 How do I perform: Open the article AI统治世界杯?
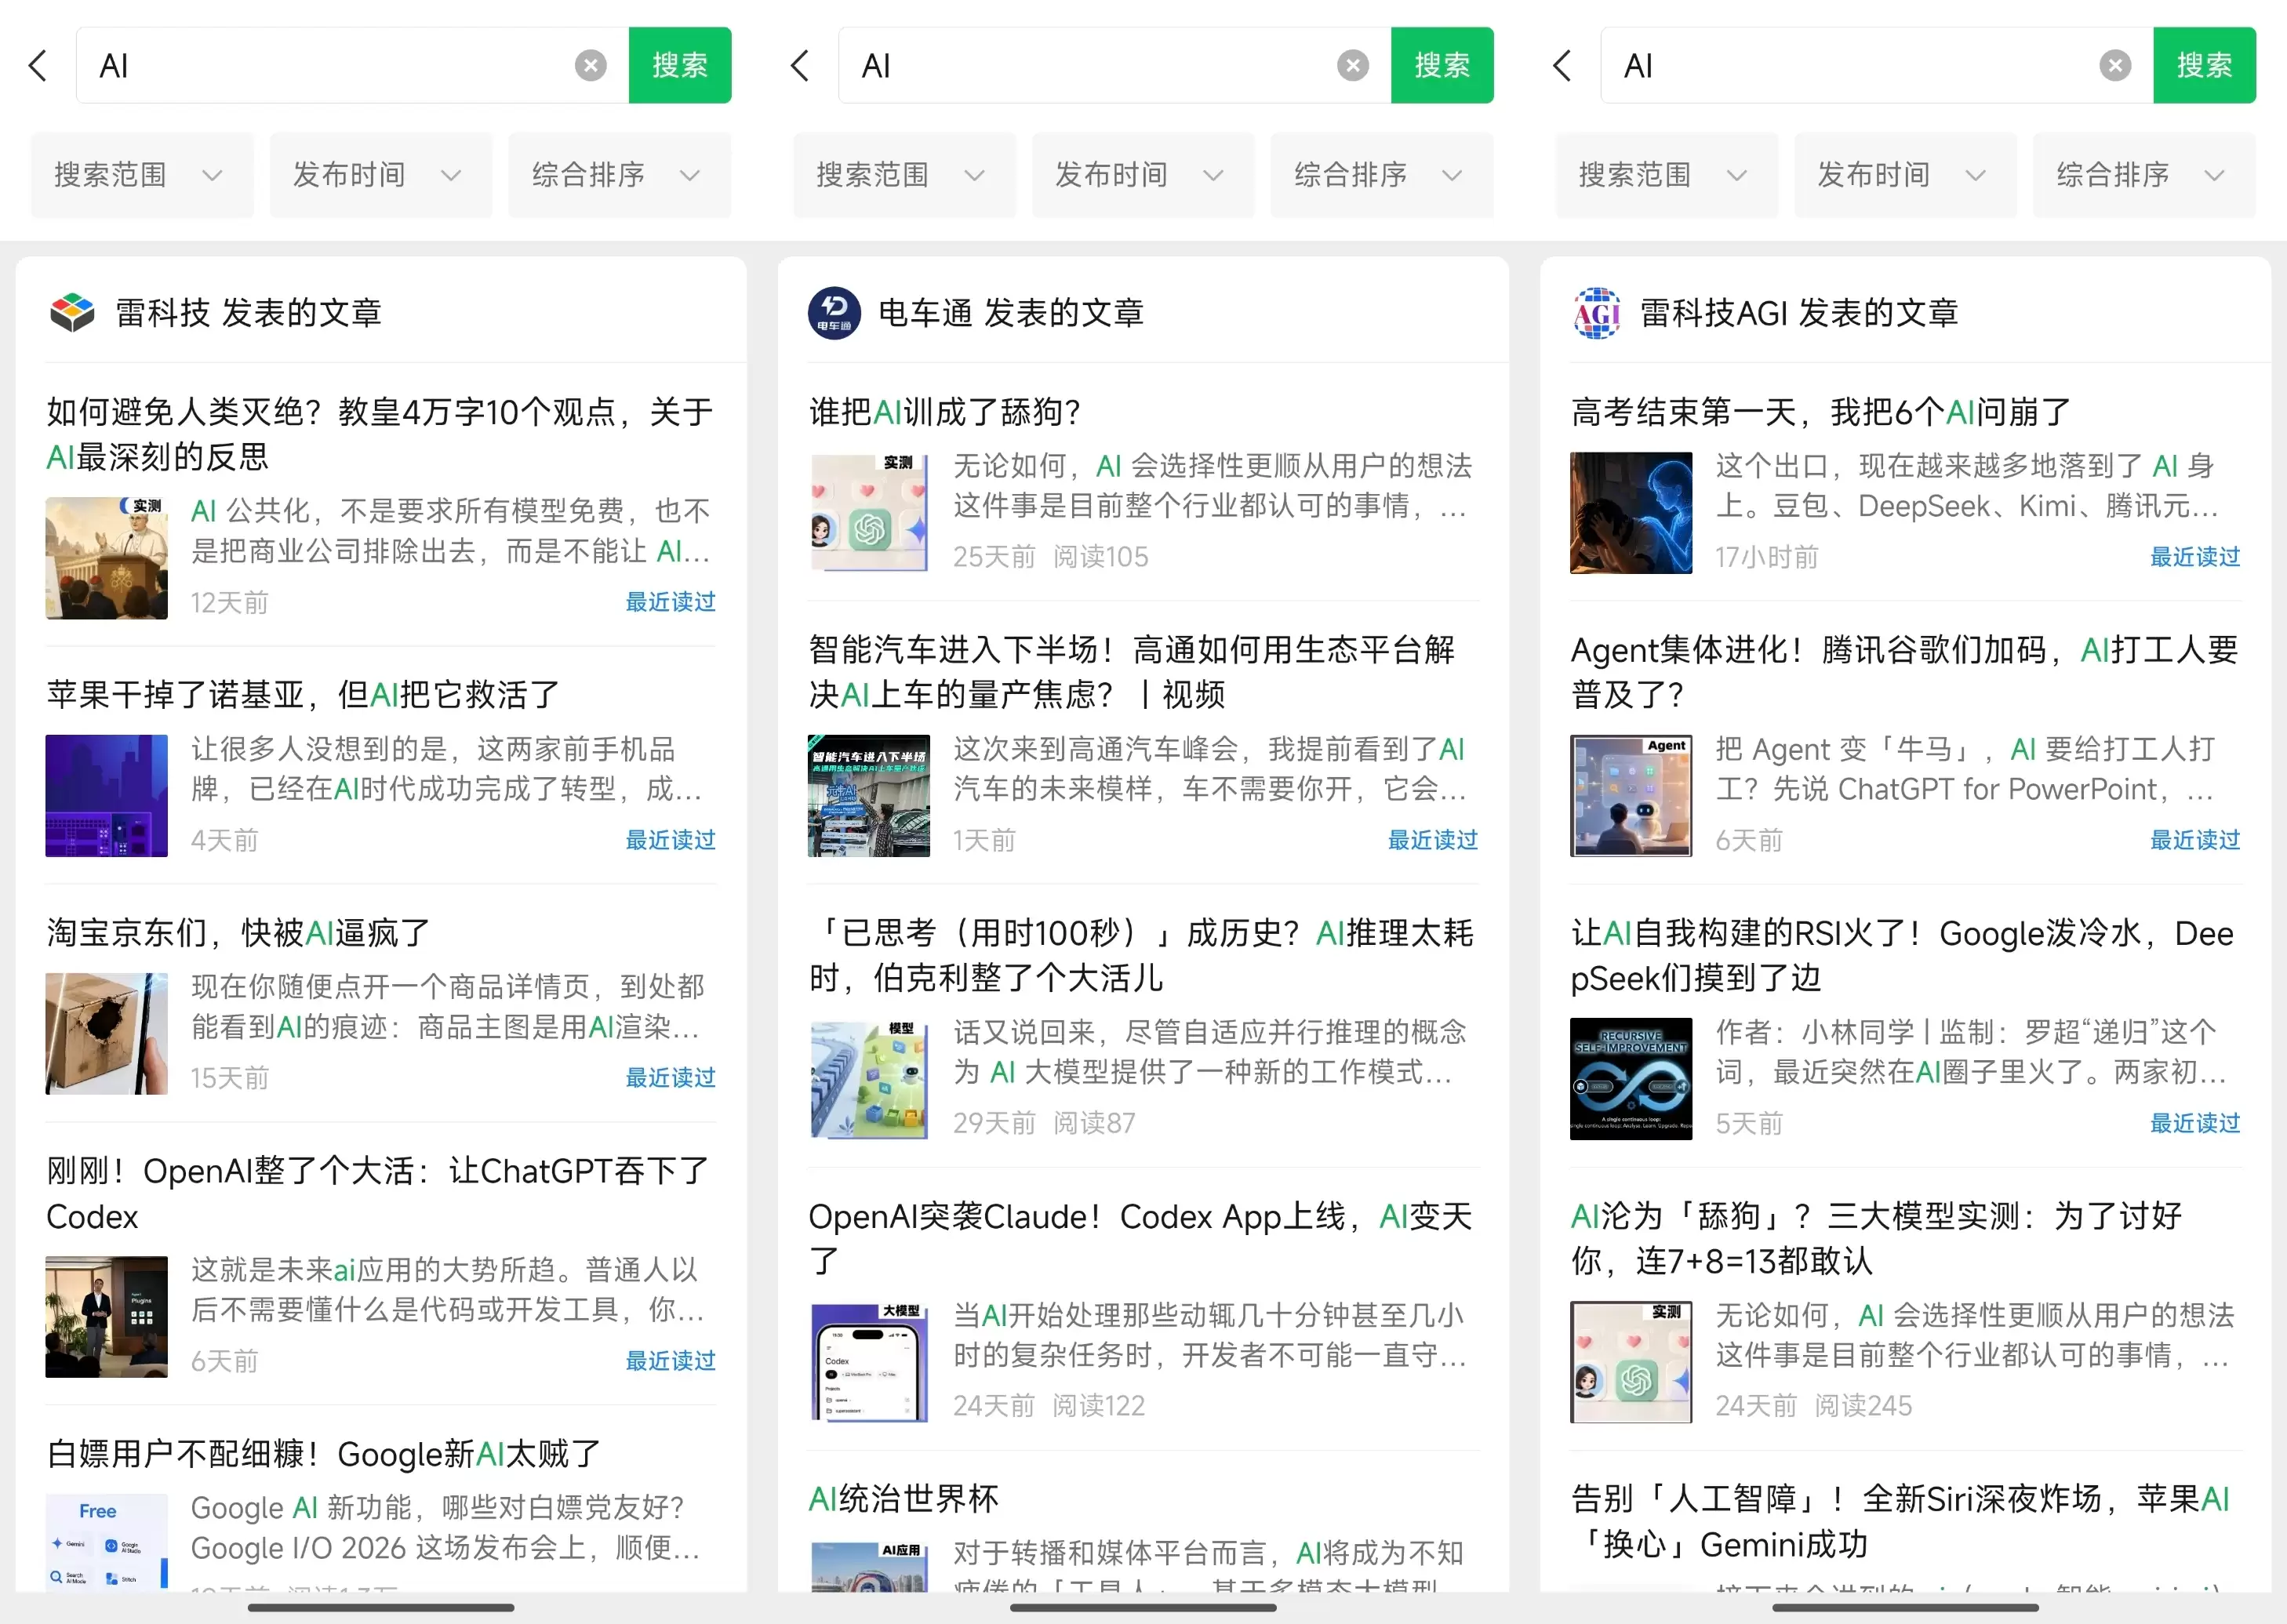tap(904, 1498)
